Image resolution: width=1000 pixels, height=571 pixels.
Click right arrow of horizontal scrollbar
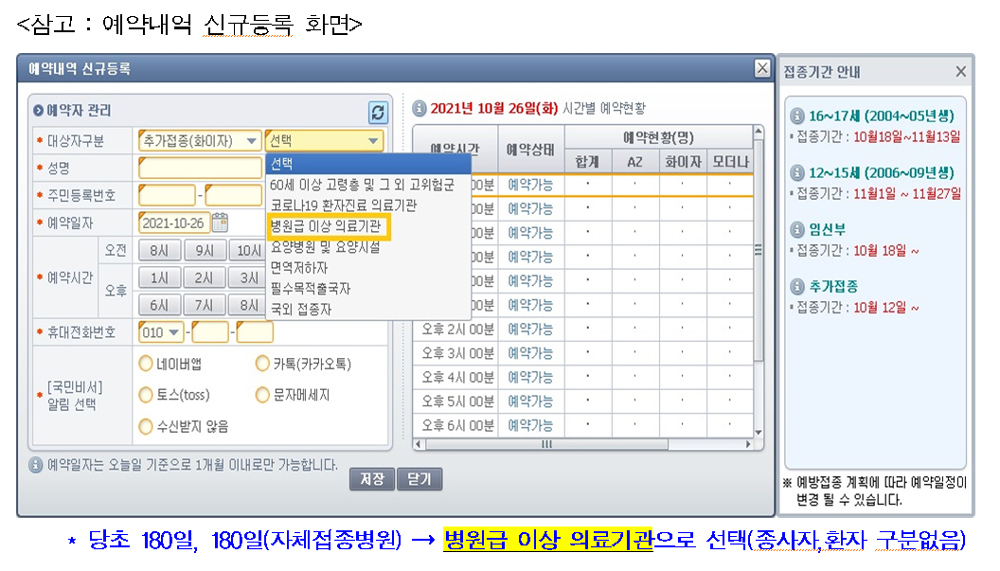(748, 444)
